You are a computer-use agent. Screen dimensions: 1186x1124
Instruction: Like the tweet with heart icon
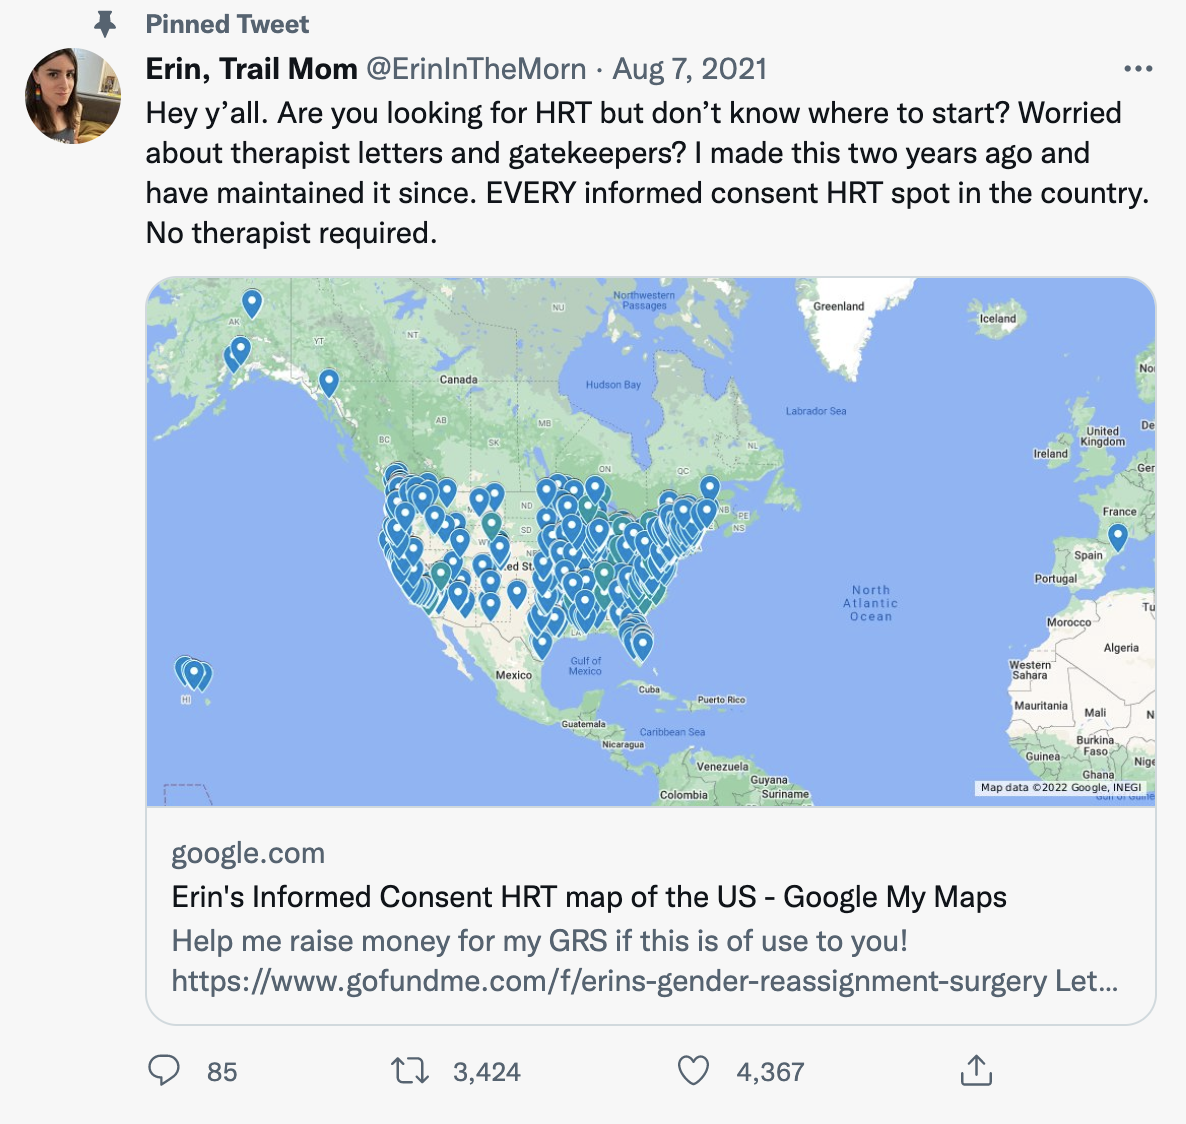tap(693, 1071)
